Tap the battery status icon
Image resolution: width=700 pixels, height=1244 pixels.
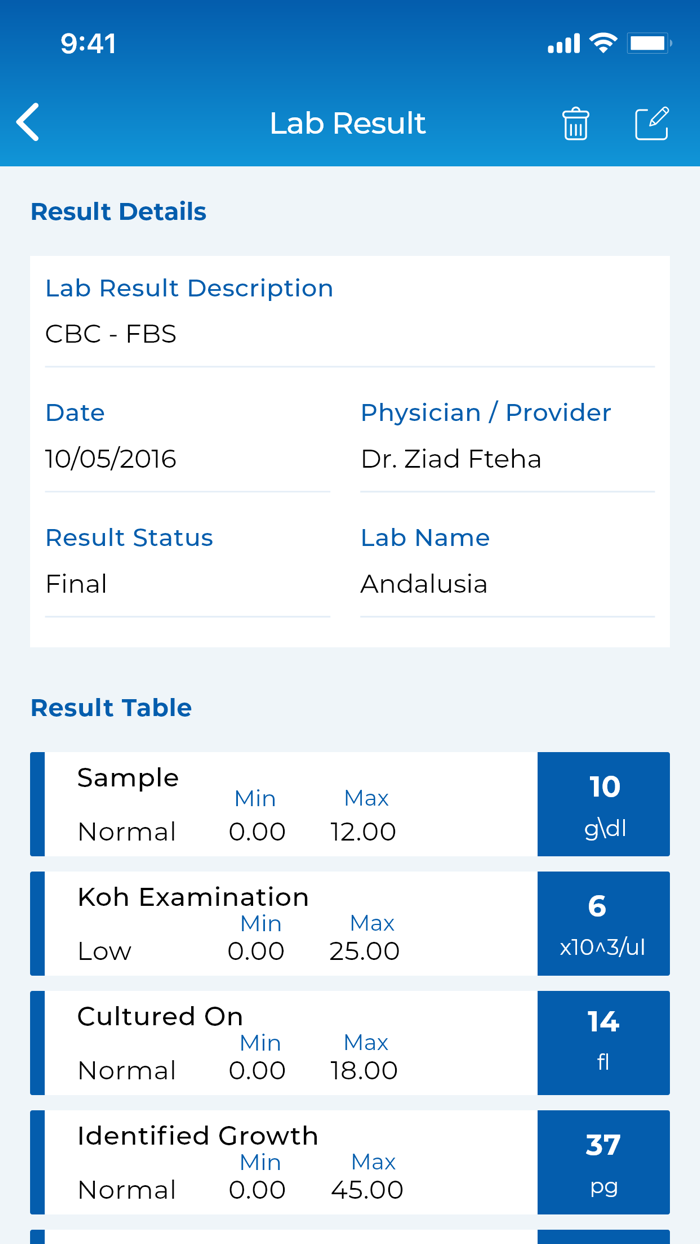(x=648, y=43)
